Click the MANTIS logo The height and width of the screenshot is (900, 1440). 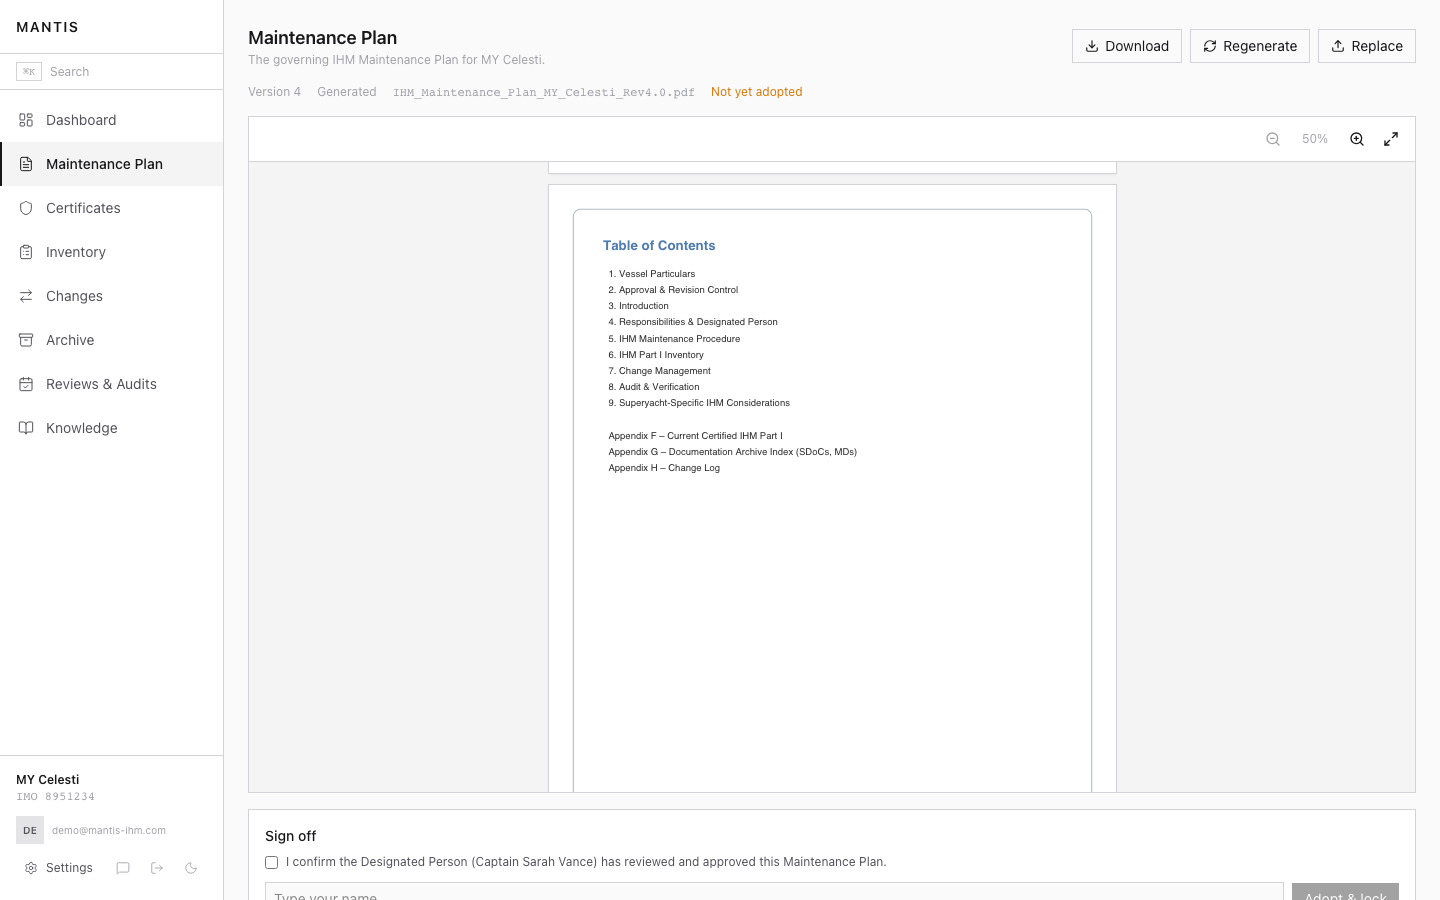click(x=47, y=27)
